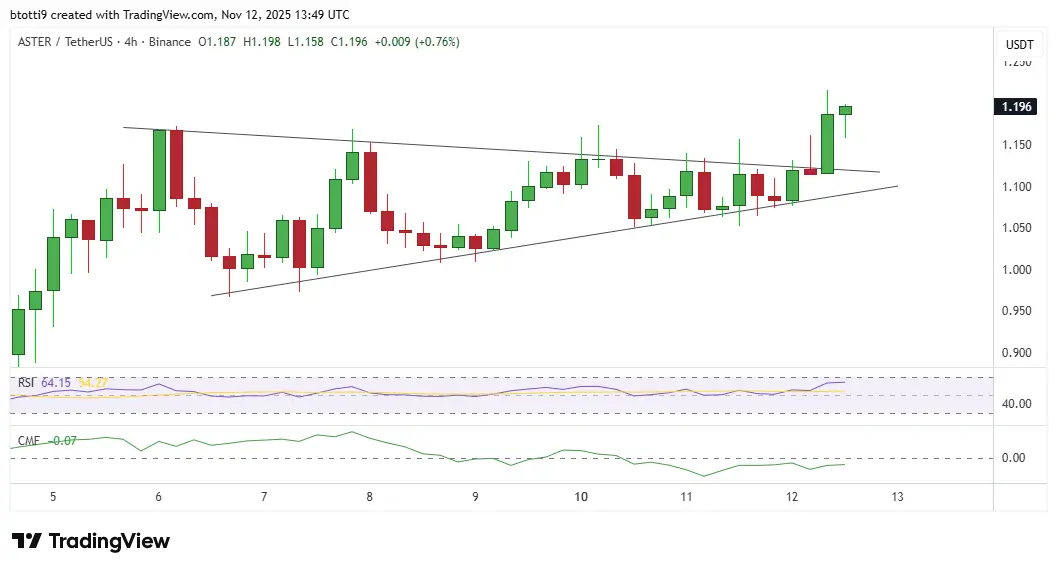Click the date label 13 on time axis
Viewport: 1057px width, 571px height.
pos(897,497)
